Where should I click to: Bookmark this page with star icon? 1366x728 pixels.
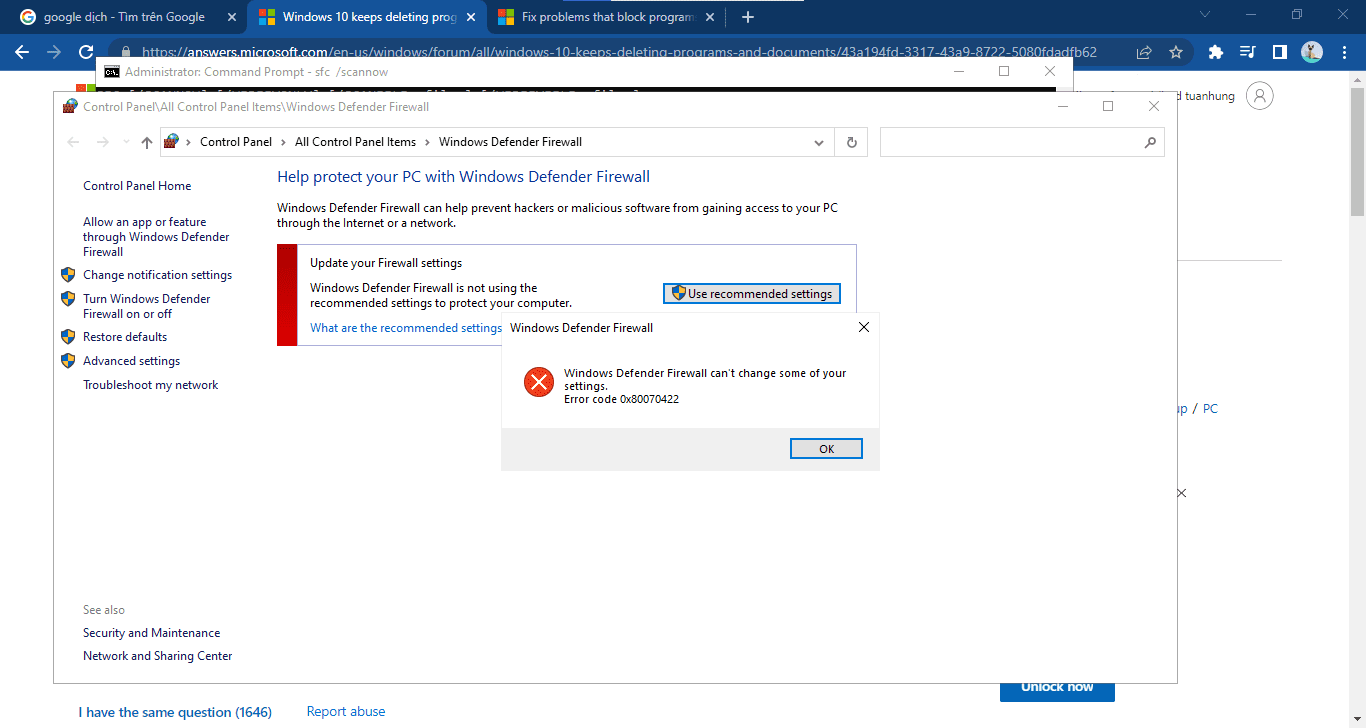click(x=1176, y=52)
